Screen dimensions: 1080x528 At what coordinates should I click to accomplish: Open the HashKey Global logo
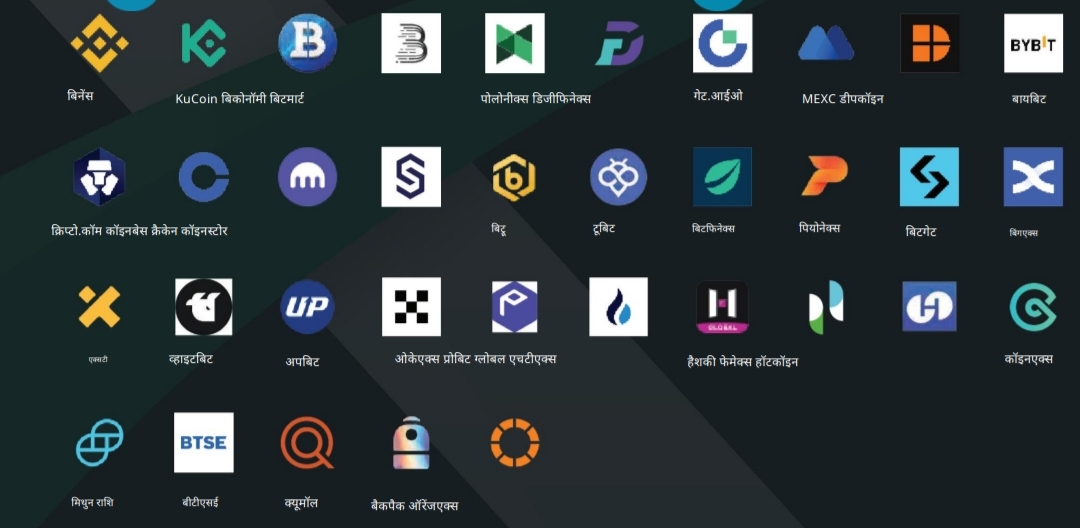pos(722,307)
